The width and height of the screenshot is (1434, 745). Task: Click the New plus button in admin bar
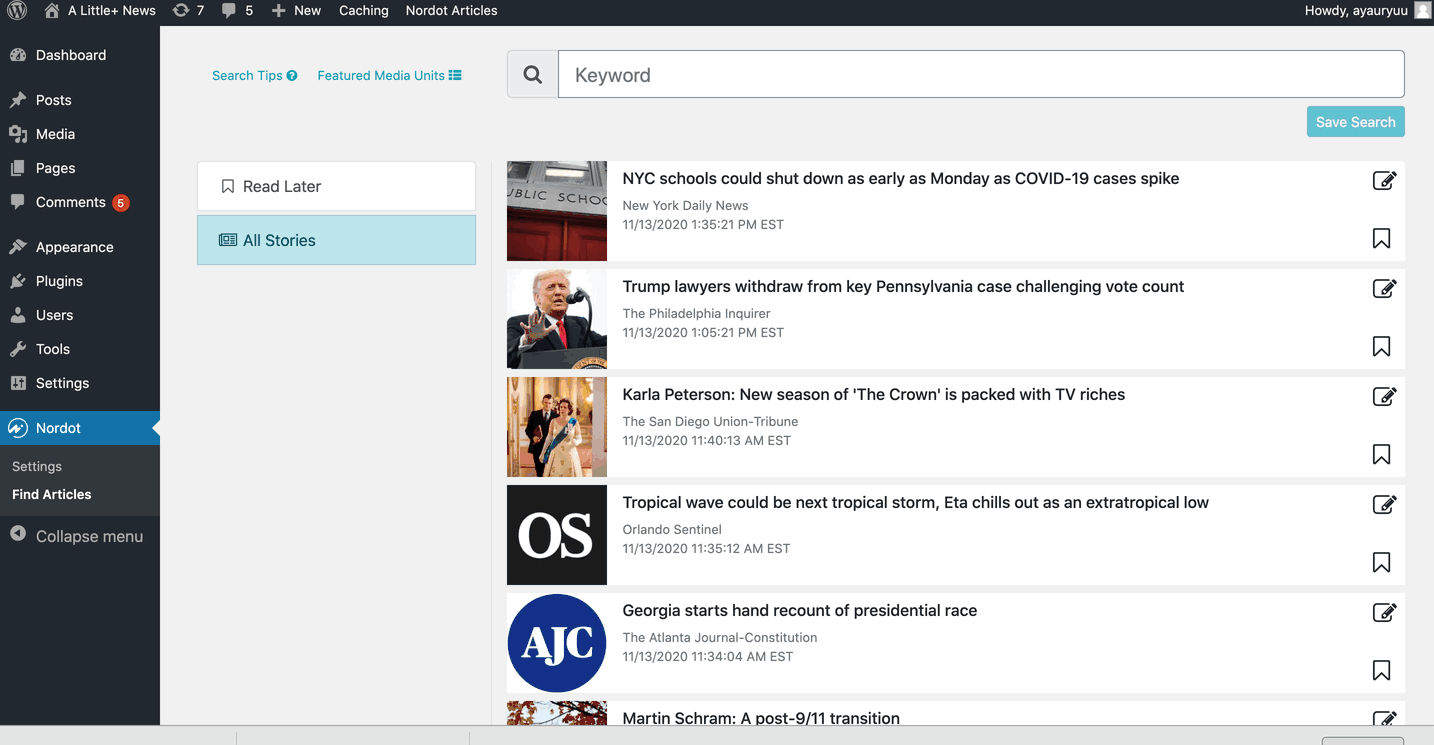pos(296,11)
